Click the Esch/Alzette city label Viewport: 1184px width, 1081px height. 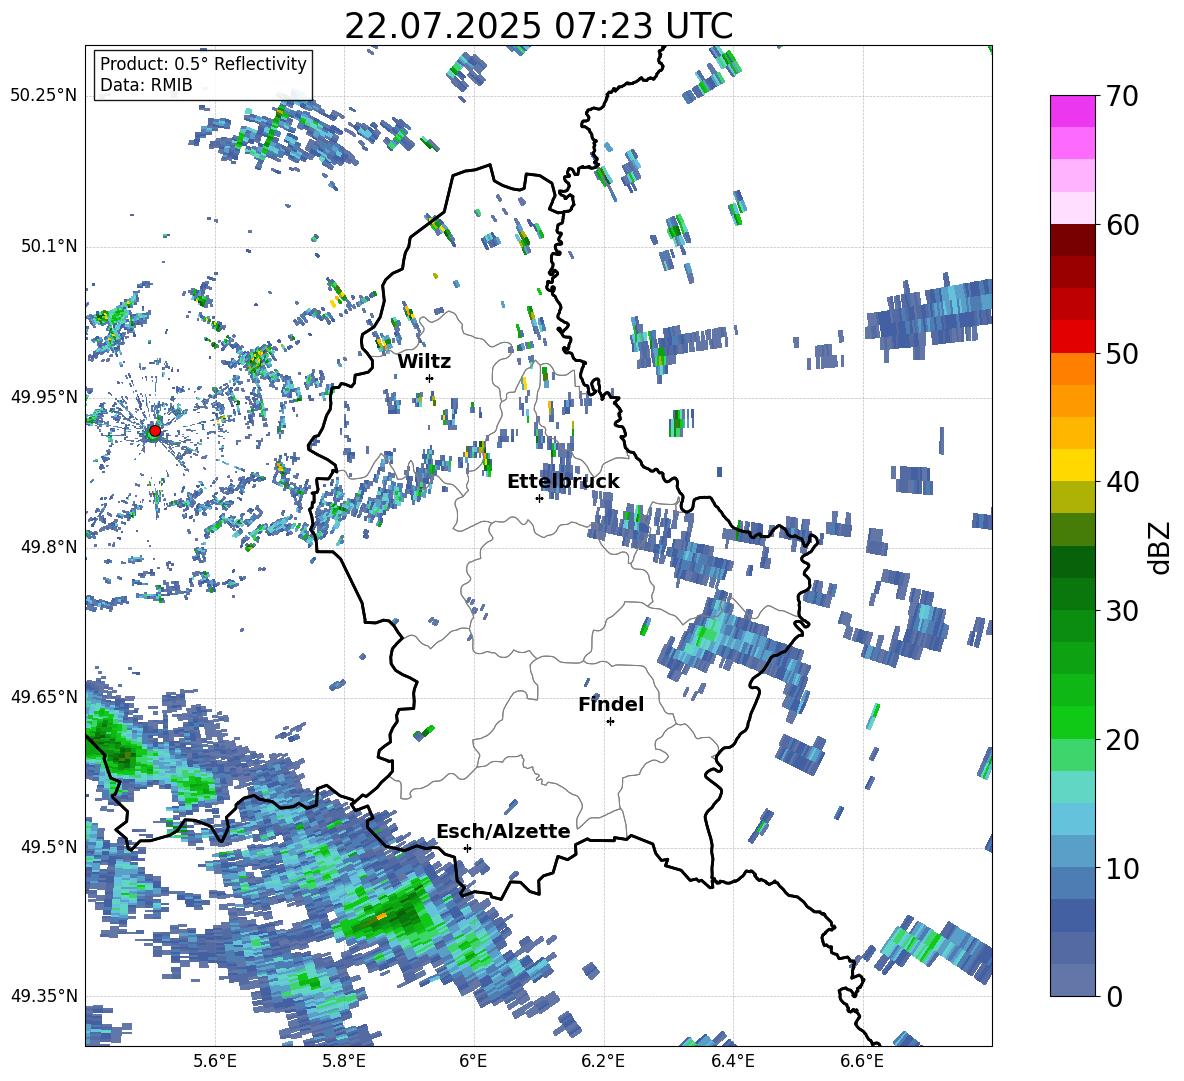click(x=504, y=832)
